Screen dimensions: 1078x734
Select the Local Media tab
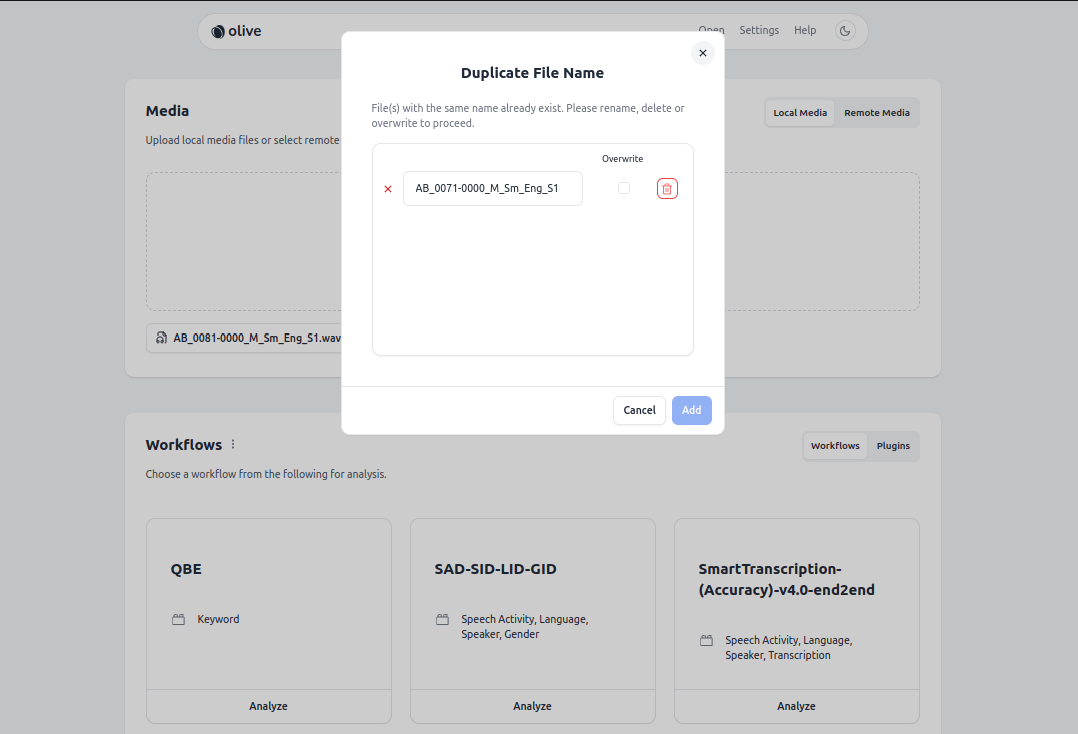point(800,112)
